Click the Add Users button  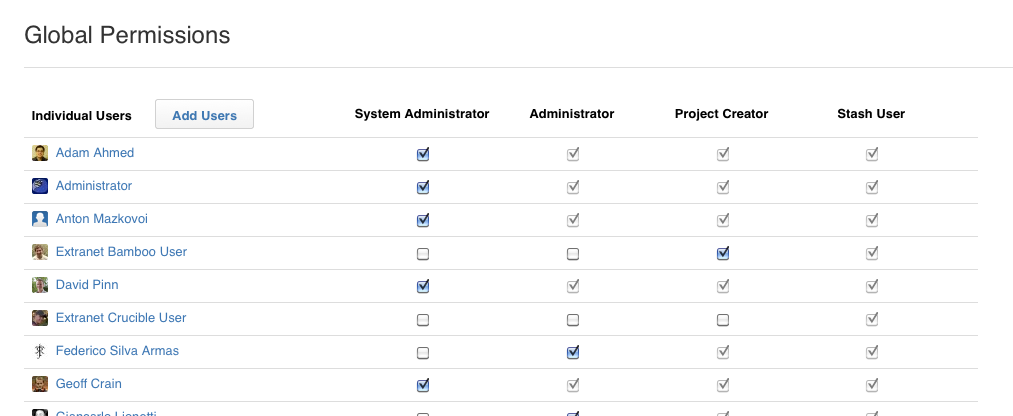[x=204, y=114]
